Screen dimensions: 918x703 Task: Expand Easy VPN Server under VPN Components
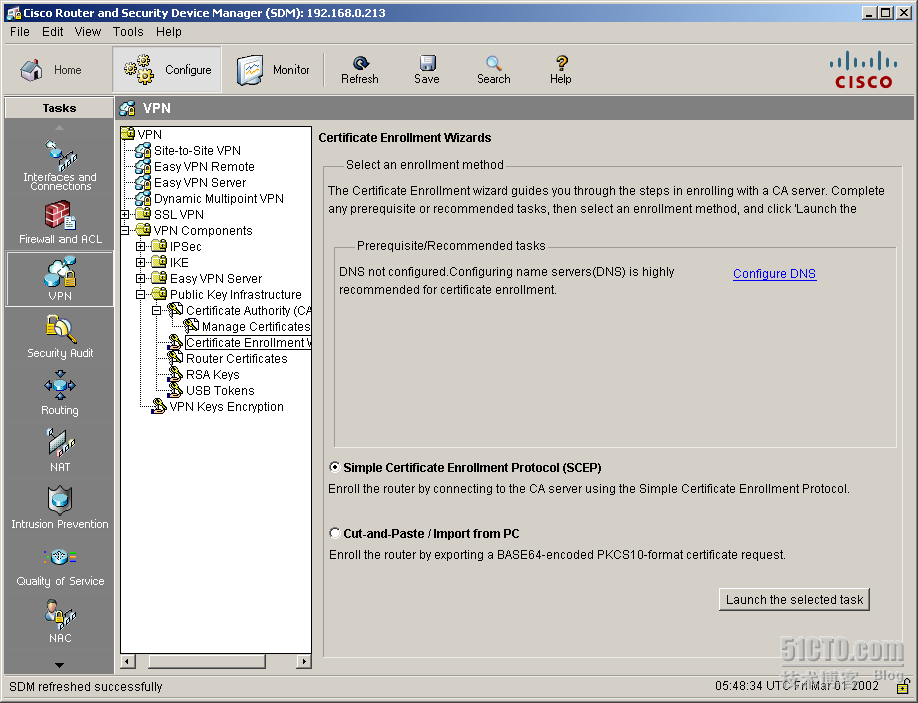pyautogui.click(x=141, y=279)
